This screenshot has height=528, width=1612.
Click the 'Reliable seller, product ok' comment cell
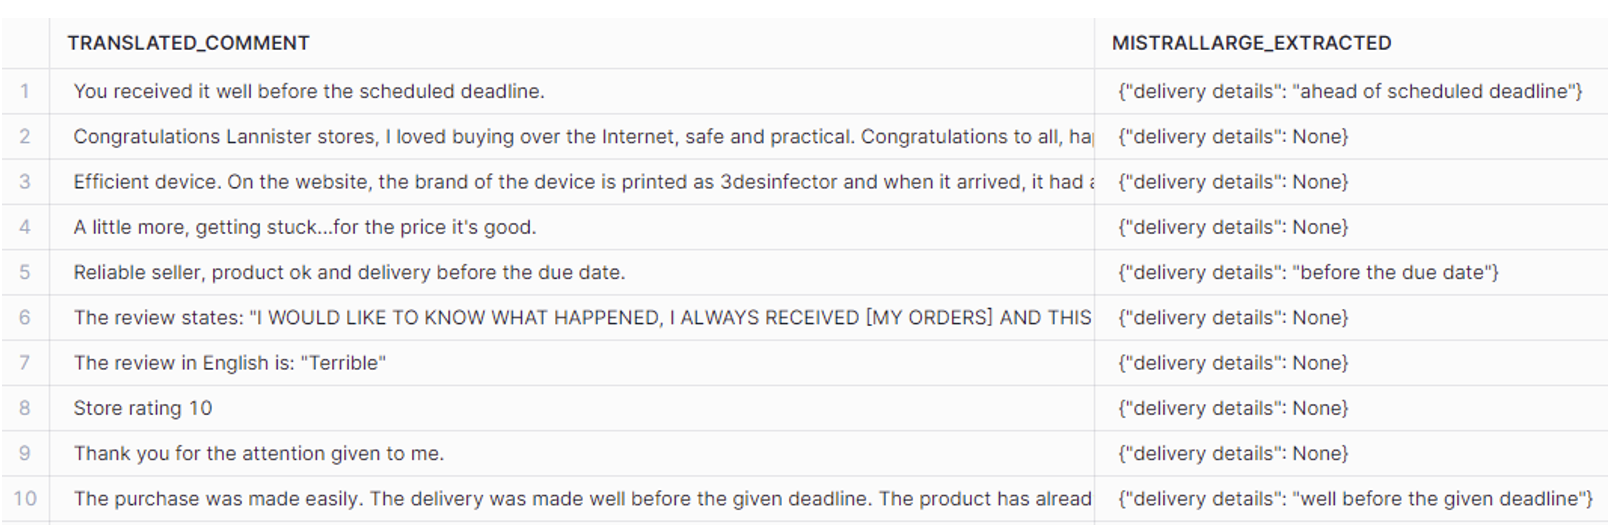point(571,272)
